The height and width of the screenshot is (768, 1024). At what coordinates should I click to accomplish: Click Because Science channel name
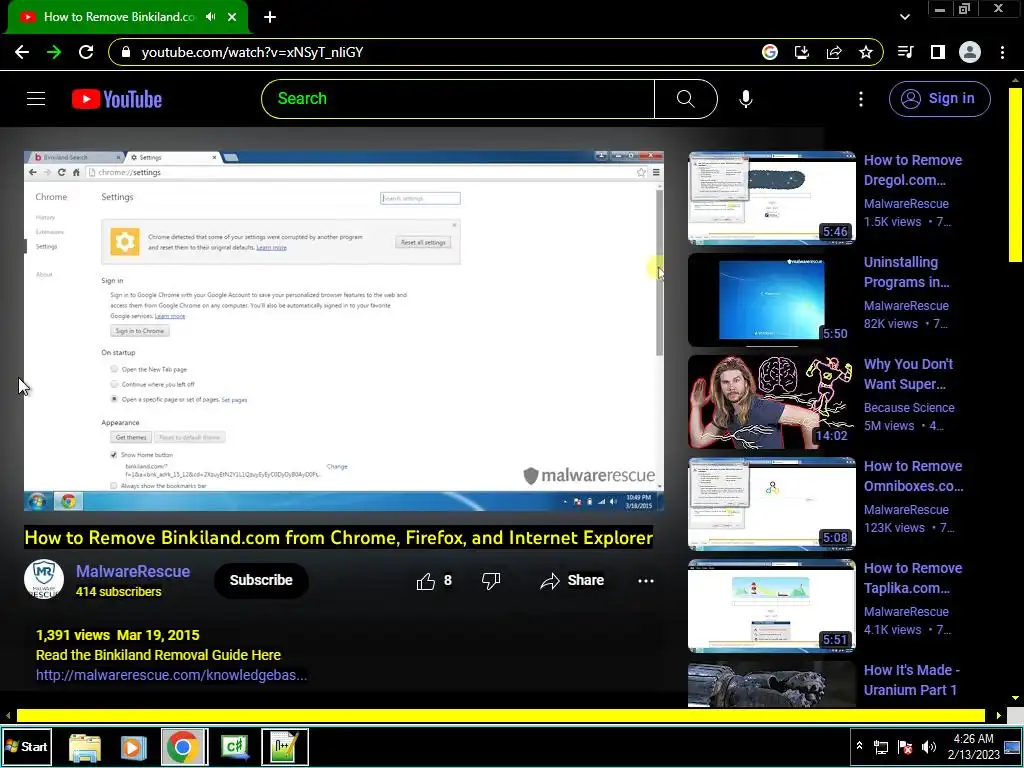click(909, 408)
